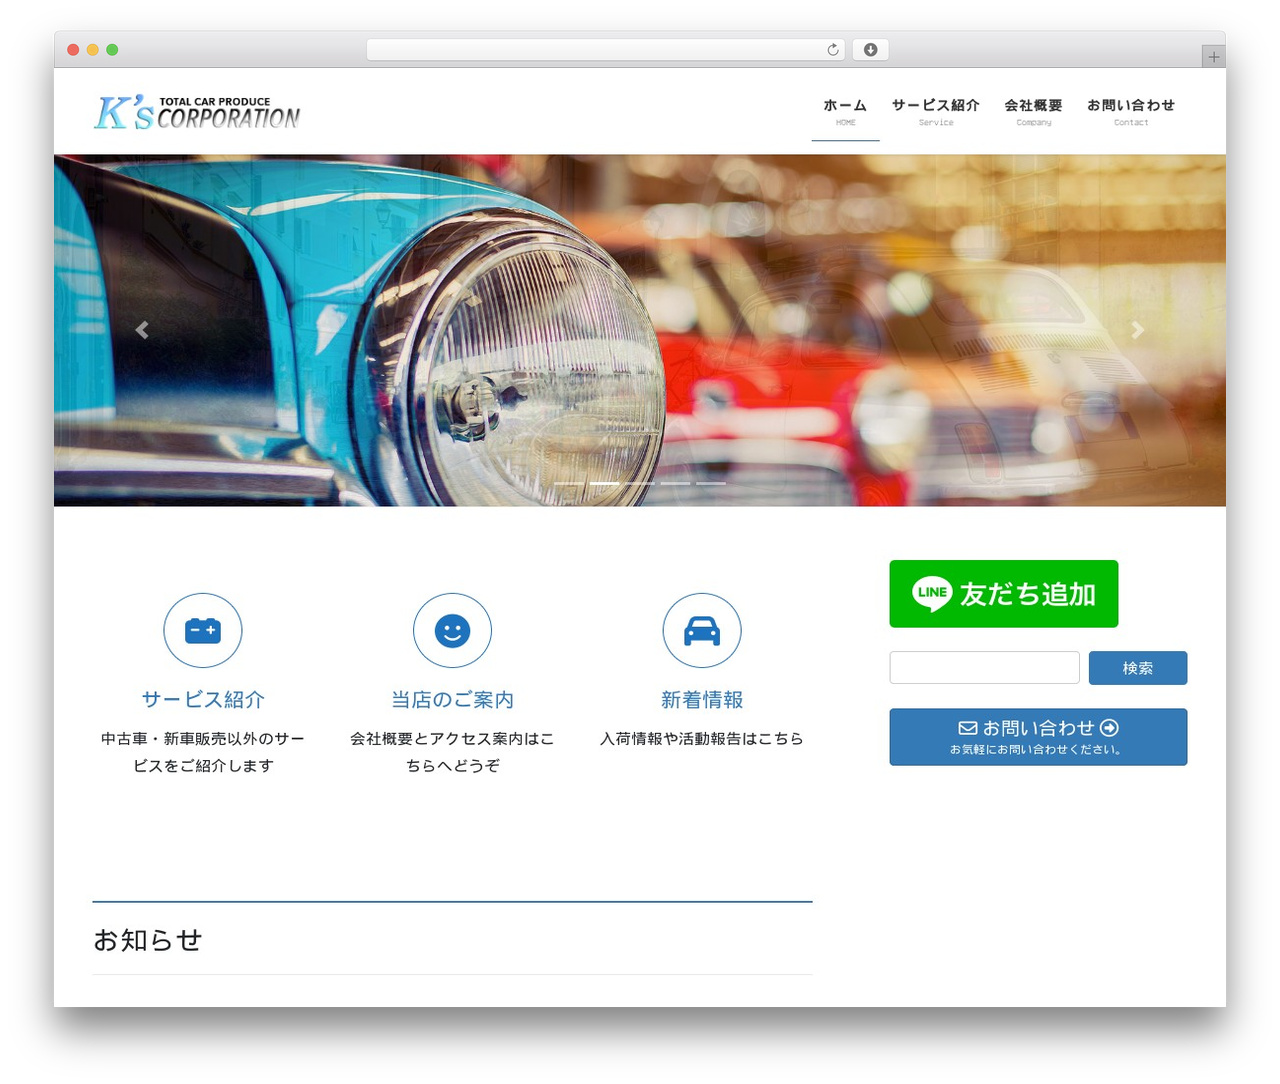Viewport: 1280px width, 1084px height.
Task: Open the browser downloads button
Action: point(871,50)
